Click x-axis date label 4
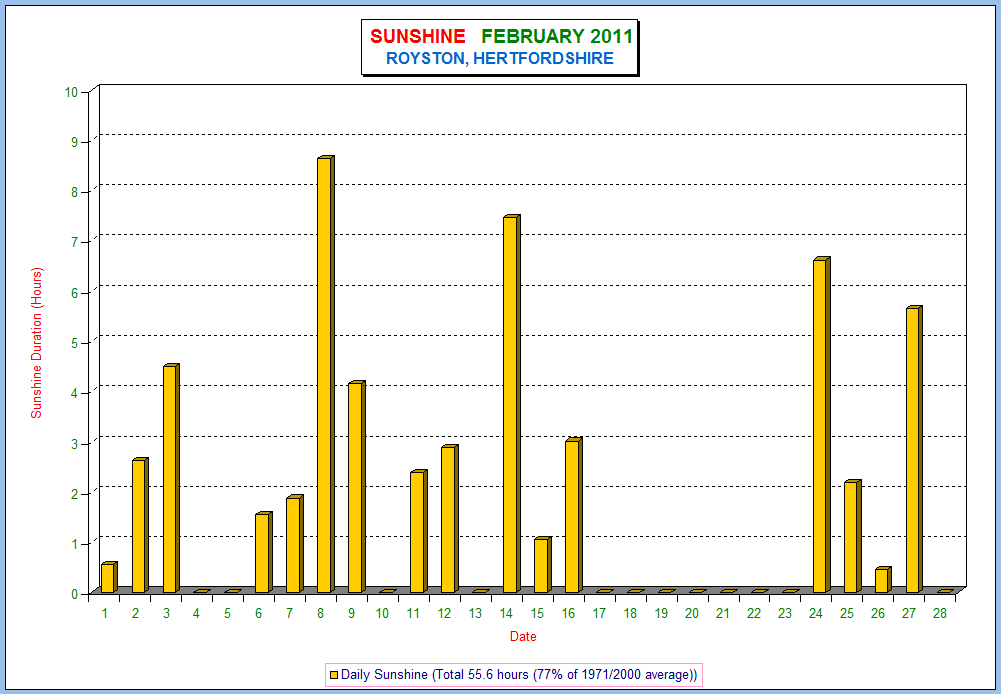 pyautogui.click(x=196, y=614)
